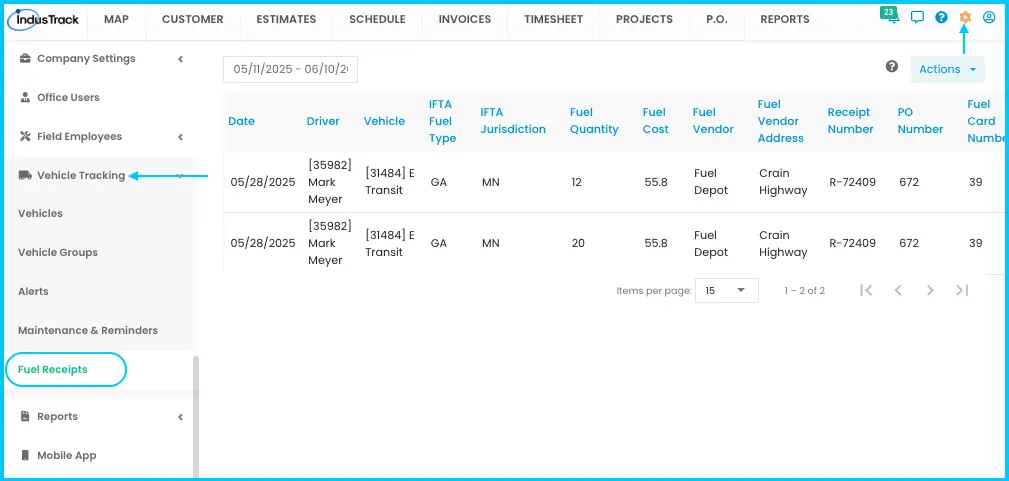Open the REPORTS tab in top navigation

point(785,19)
